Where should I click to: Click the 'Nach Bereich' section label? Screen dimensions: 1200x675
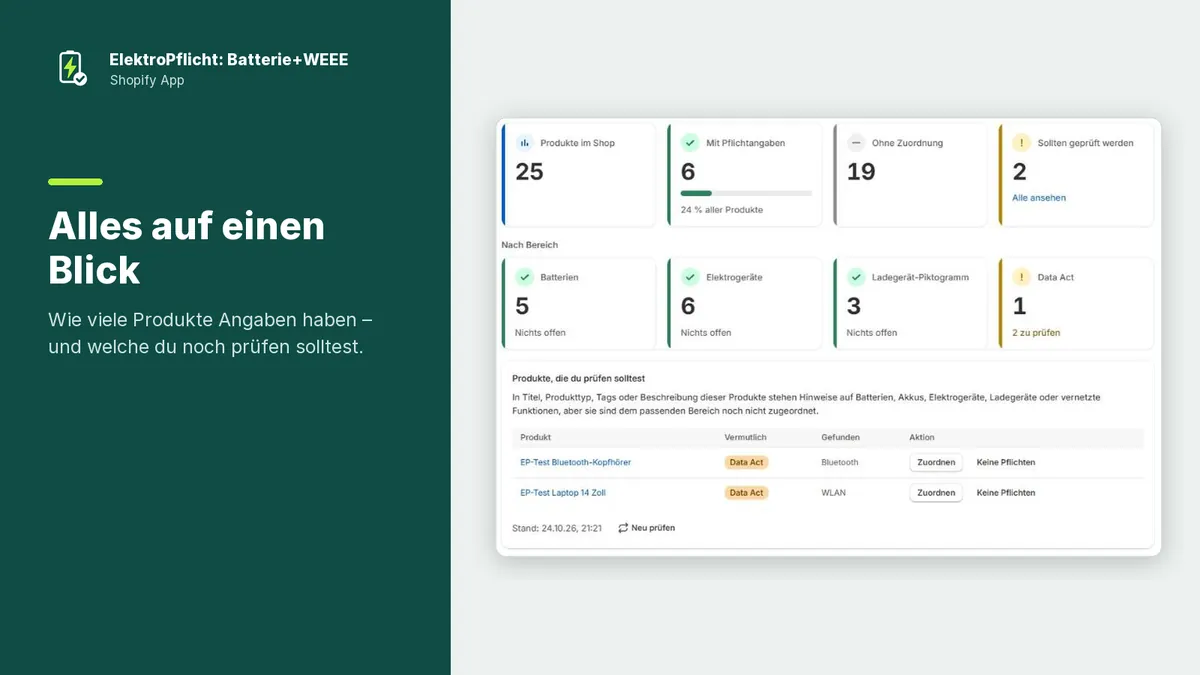coord(530,244)
